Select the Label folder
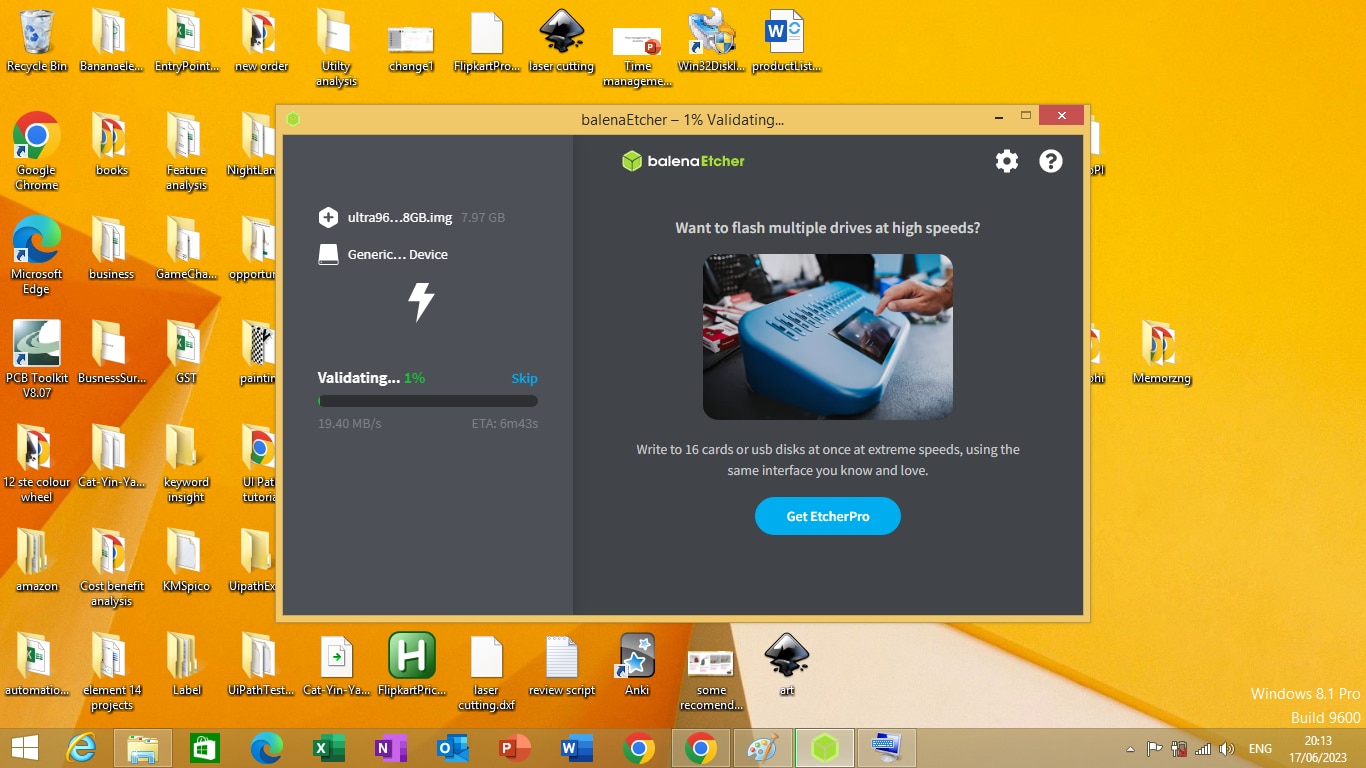 [x=186, y=664]
